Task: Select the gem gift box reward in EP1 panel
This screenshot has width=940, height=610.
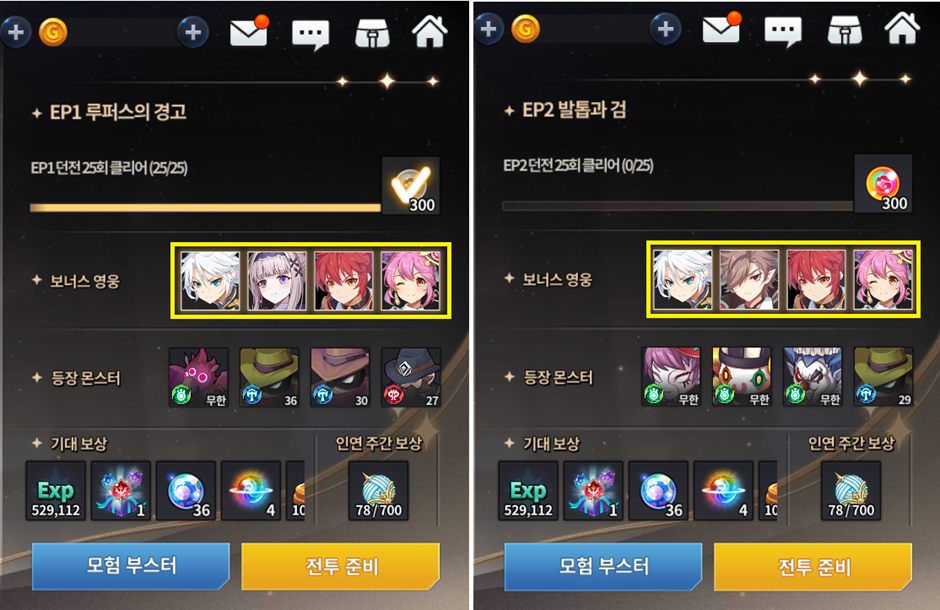Action: tap(120, 491)
